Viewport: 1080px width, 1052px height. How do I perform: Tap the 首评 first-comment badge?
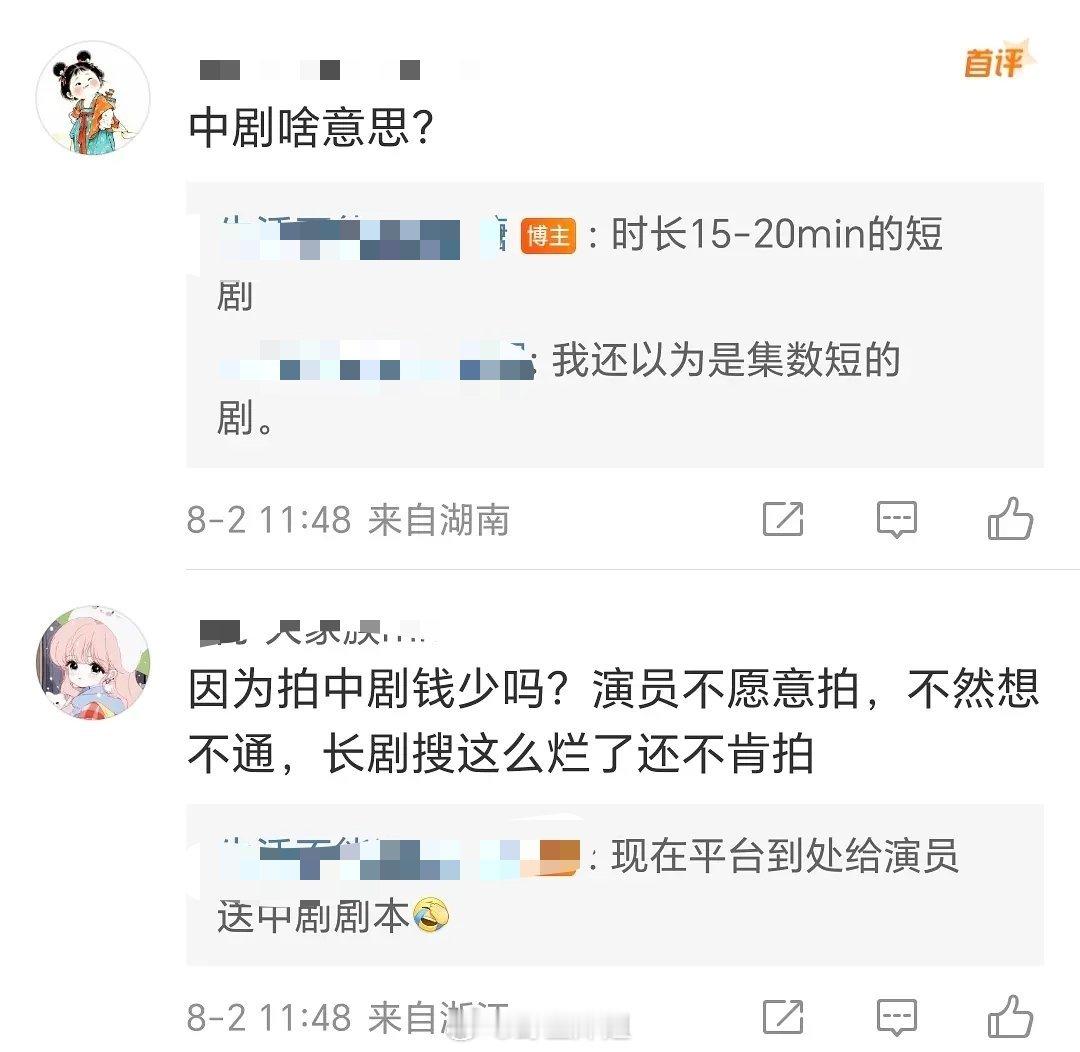coord(998,61)
